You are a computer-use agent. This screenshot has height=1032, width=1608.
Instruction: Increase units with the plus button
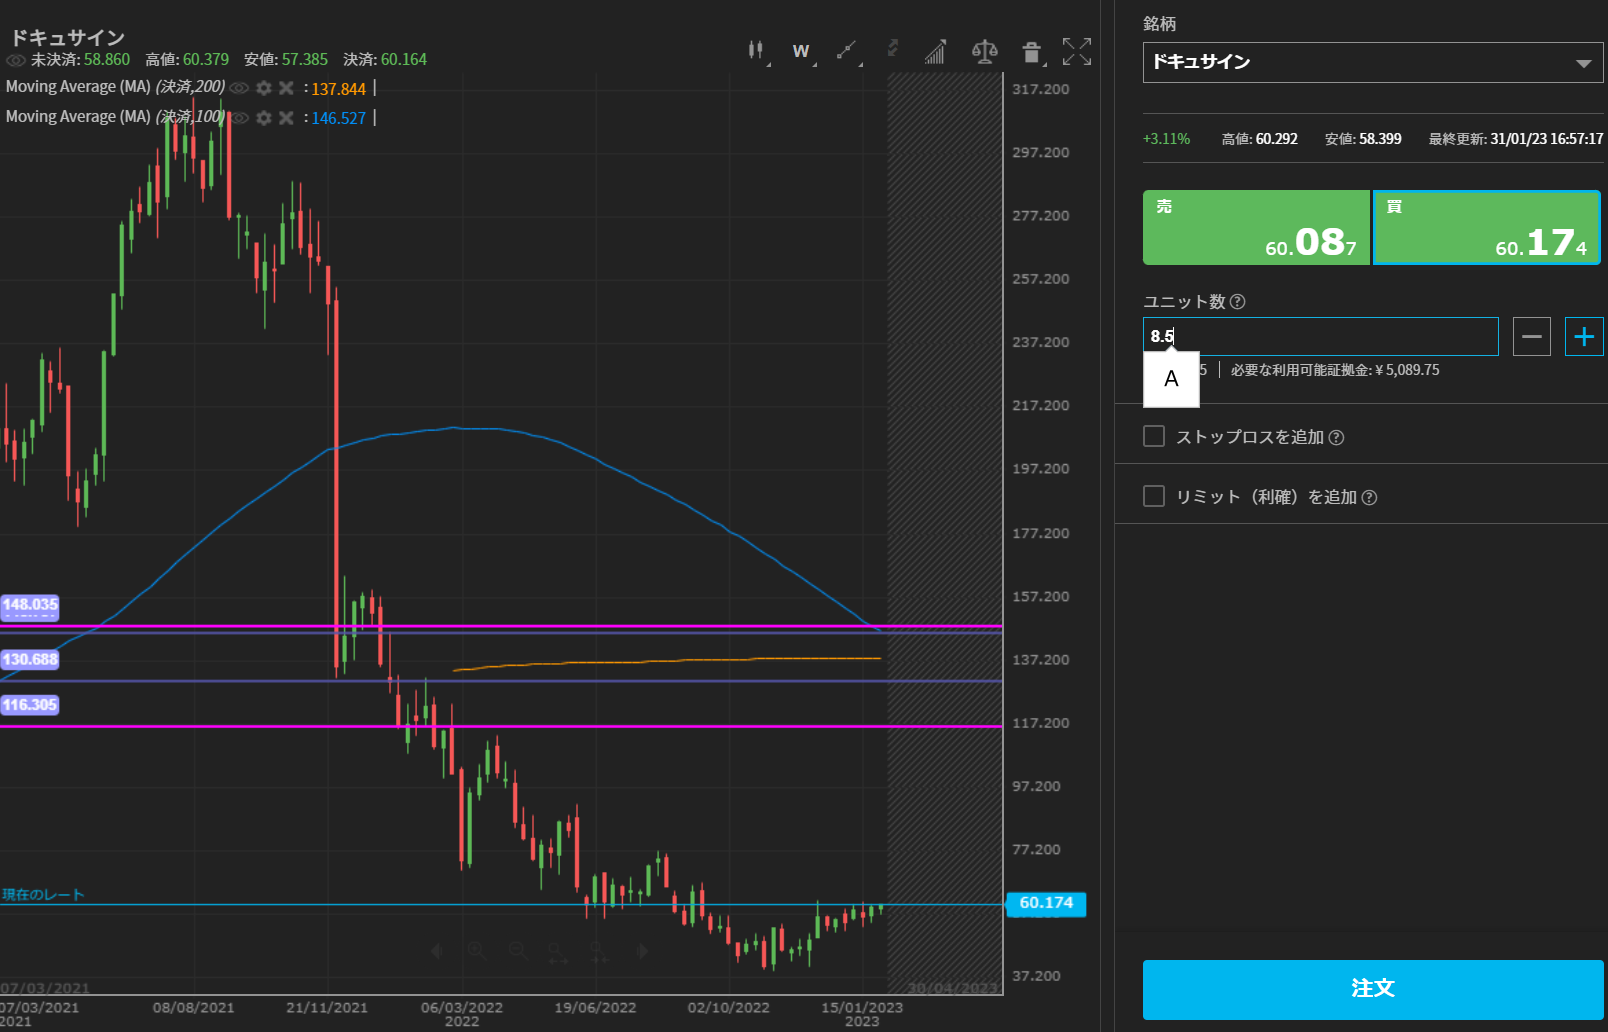(1583, 337)
